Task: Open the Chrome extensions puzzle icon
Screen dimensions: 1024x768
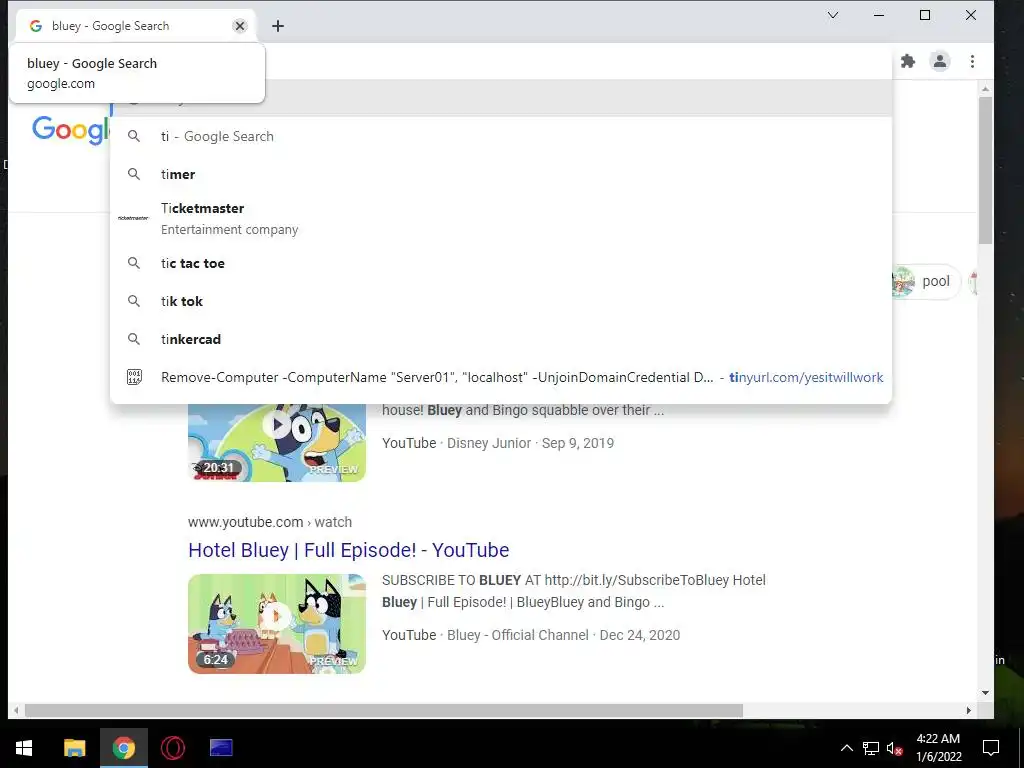Action: pos(908,61)
